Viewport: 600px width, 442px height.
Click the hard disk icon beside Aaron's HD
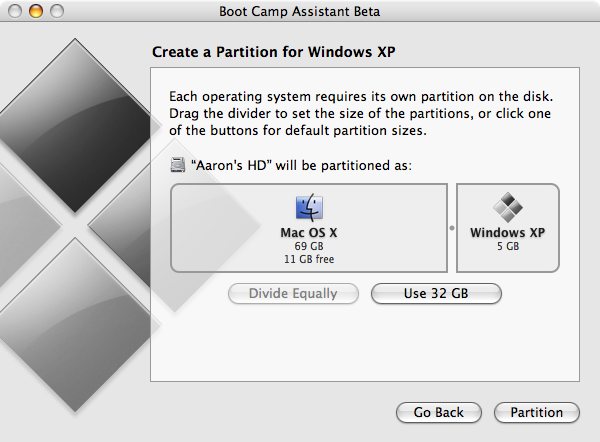click(x=177, y=164)
